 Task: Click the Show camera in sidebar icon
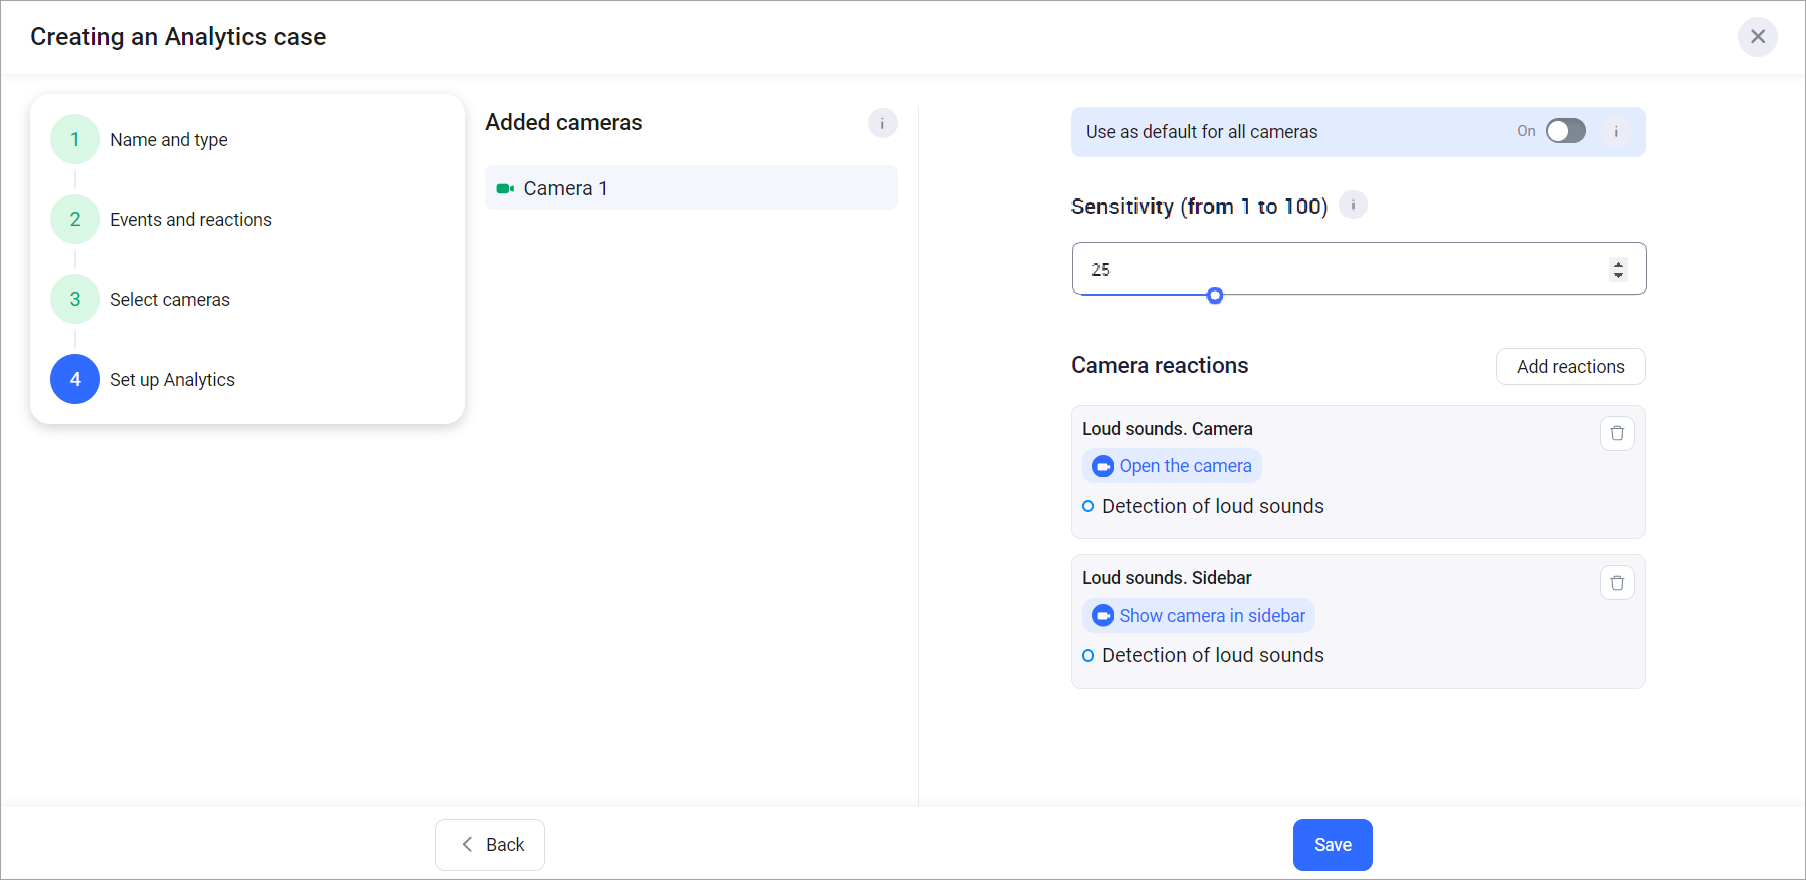(1103, 615)
